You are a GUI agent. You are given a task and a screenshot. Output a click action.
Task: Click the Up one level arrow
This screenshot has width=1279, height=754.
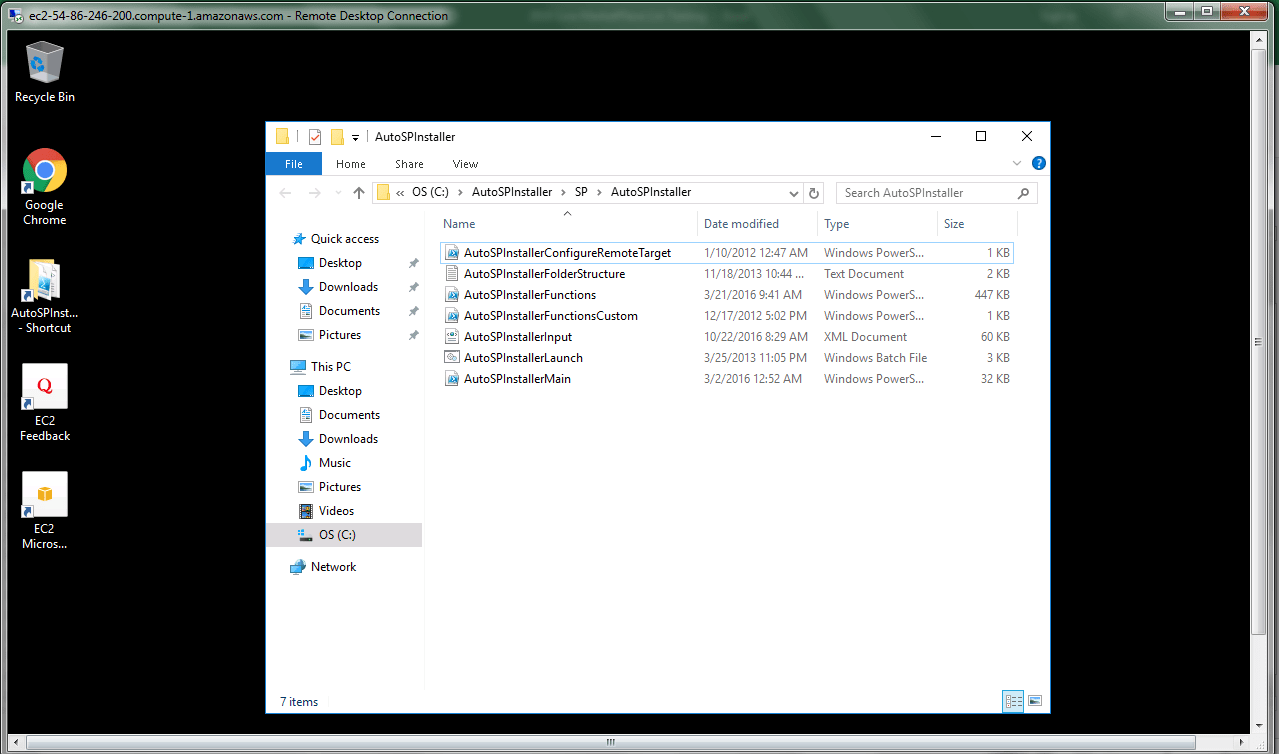coord(358,193)
